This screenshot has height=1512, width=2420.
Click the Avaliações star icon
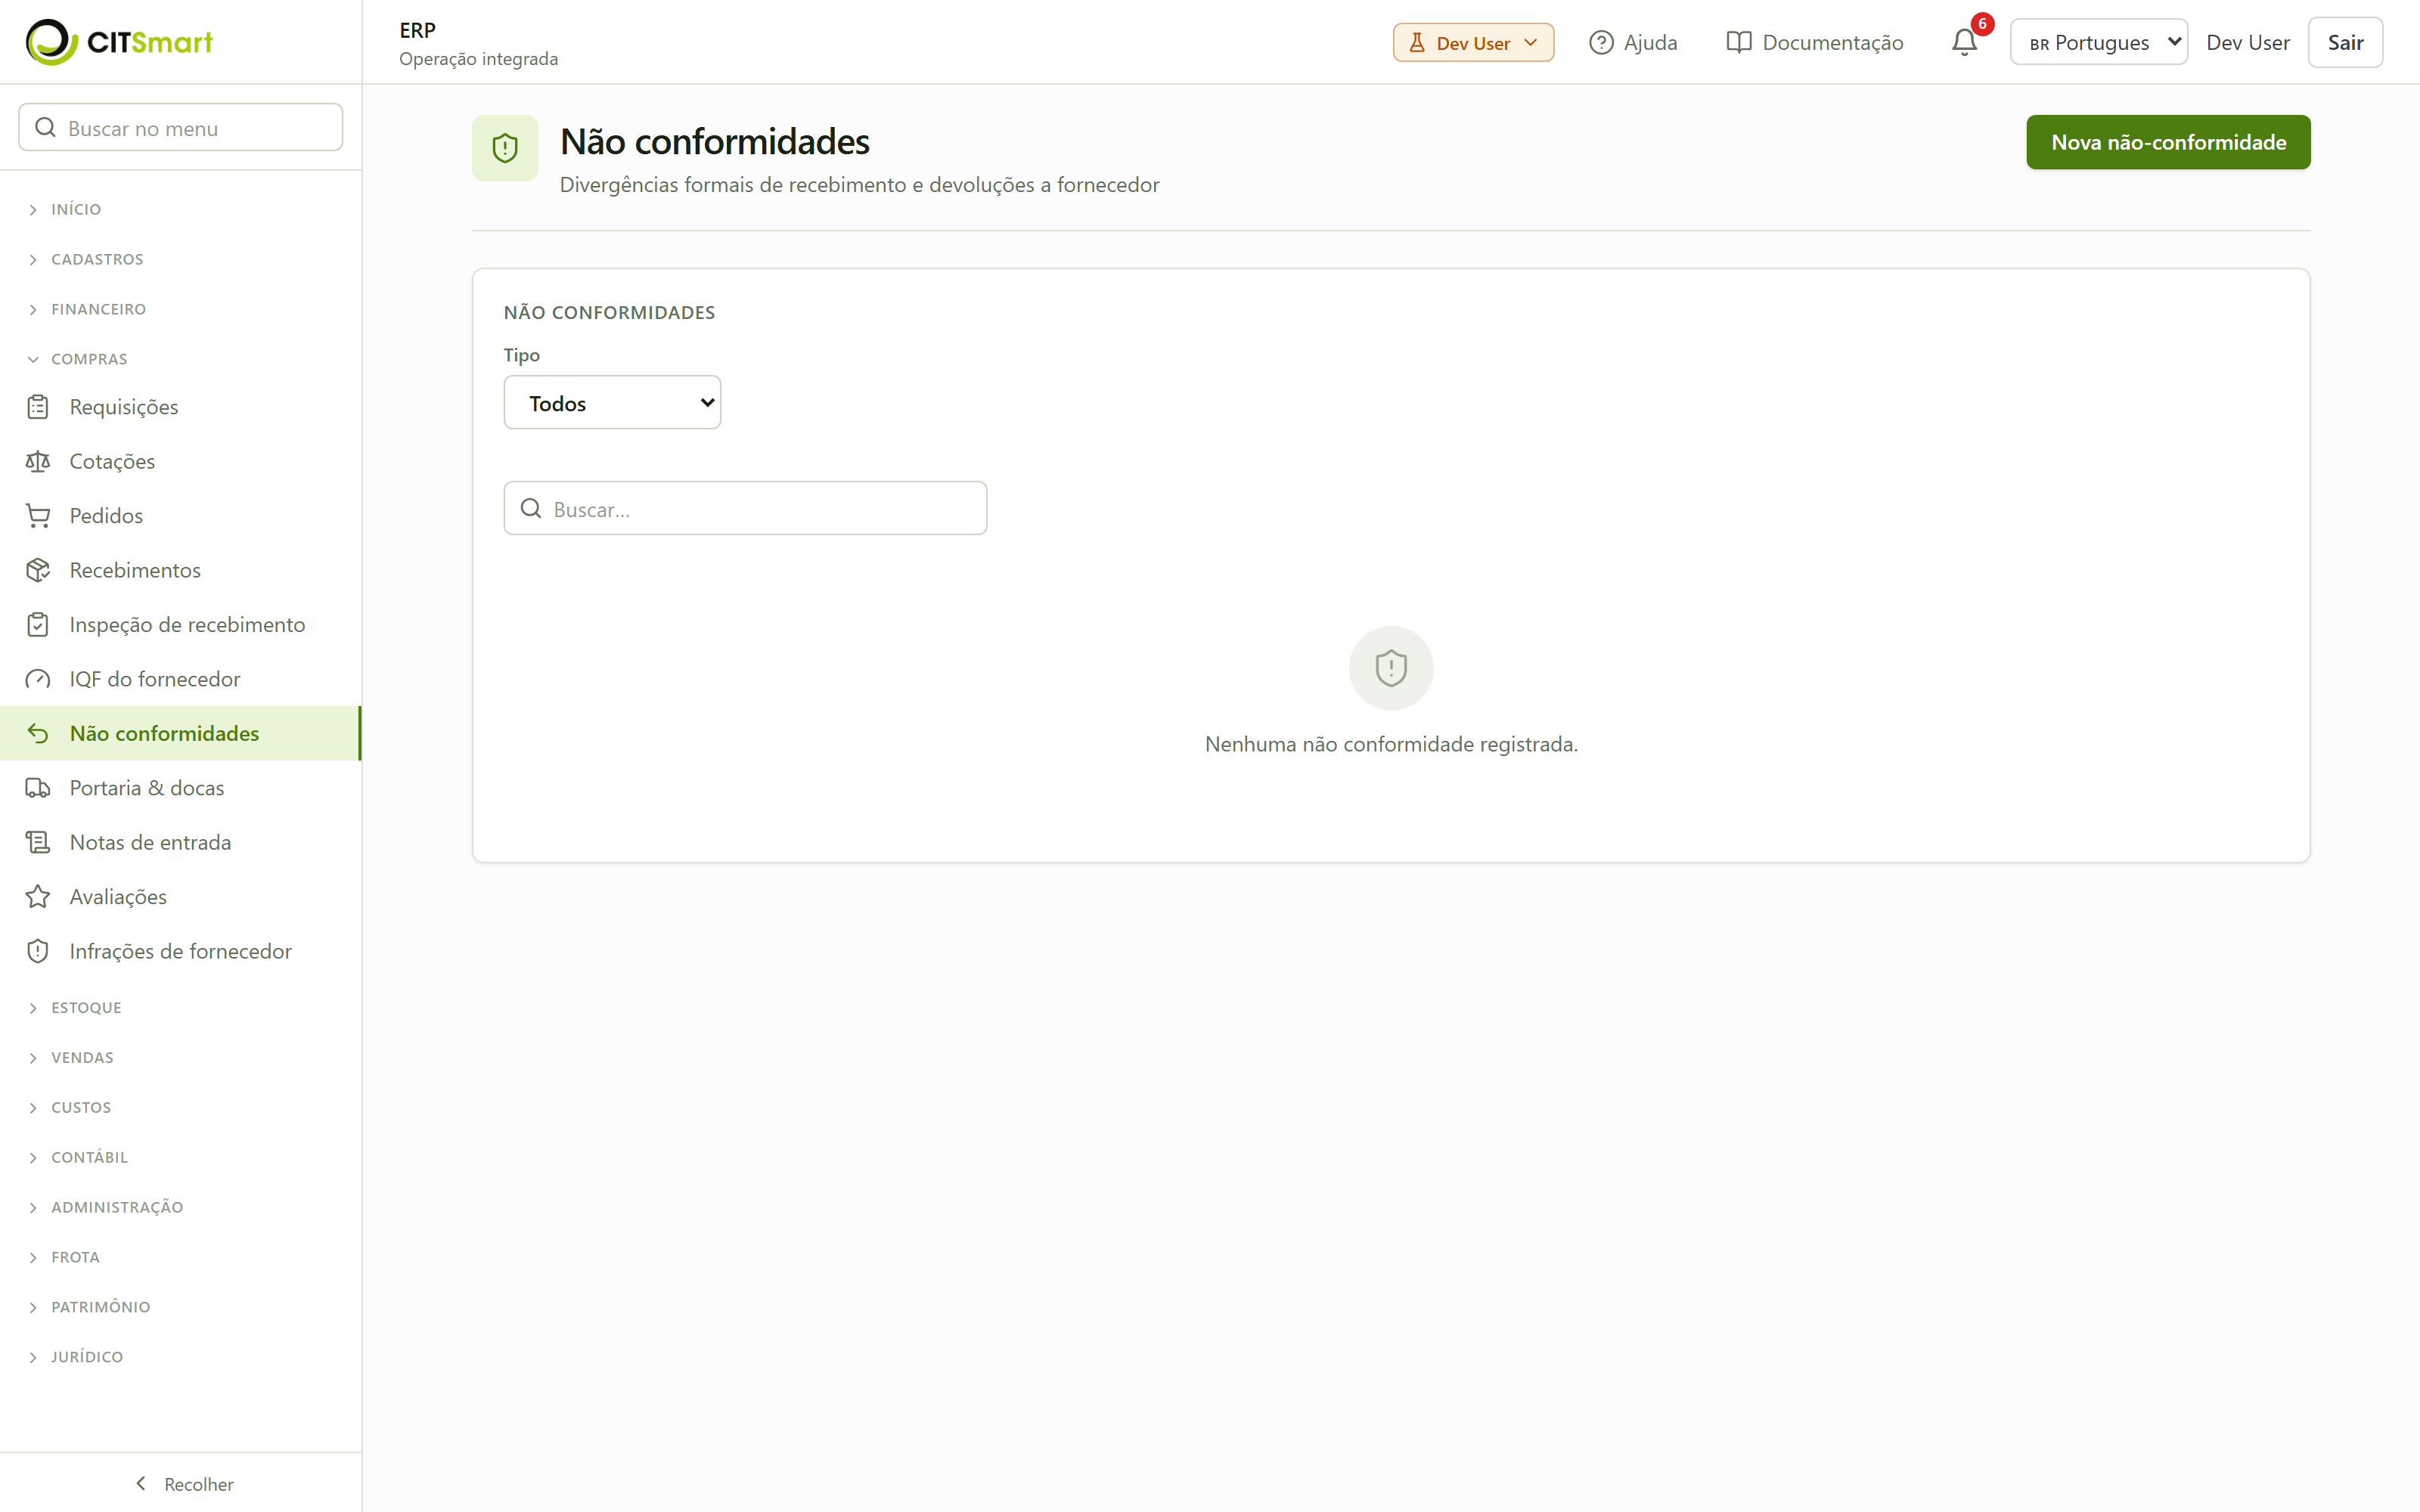pyautogui.click(x=38, y=897)
